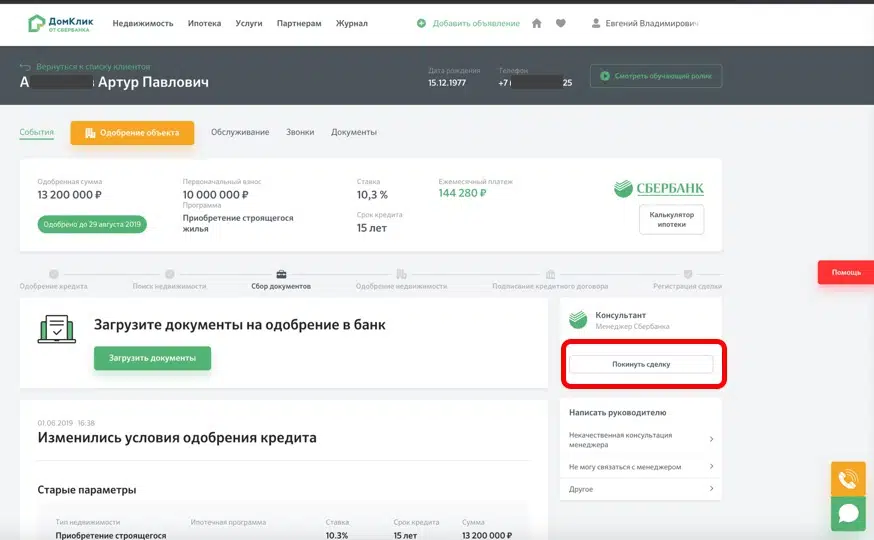
Task: Click Одобрение объекта orange button
Action: pyautogui.click(x=132, y=133)
